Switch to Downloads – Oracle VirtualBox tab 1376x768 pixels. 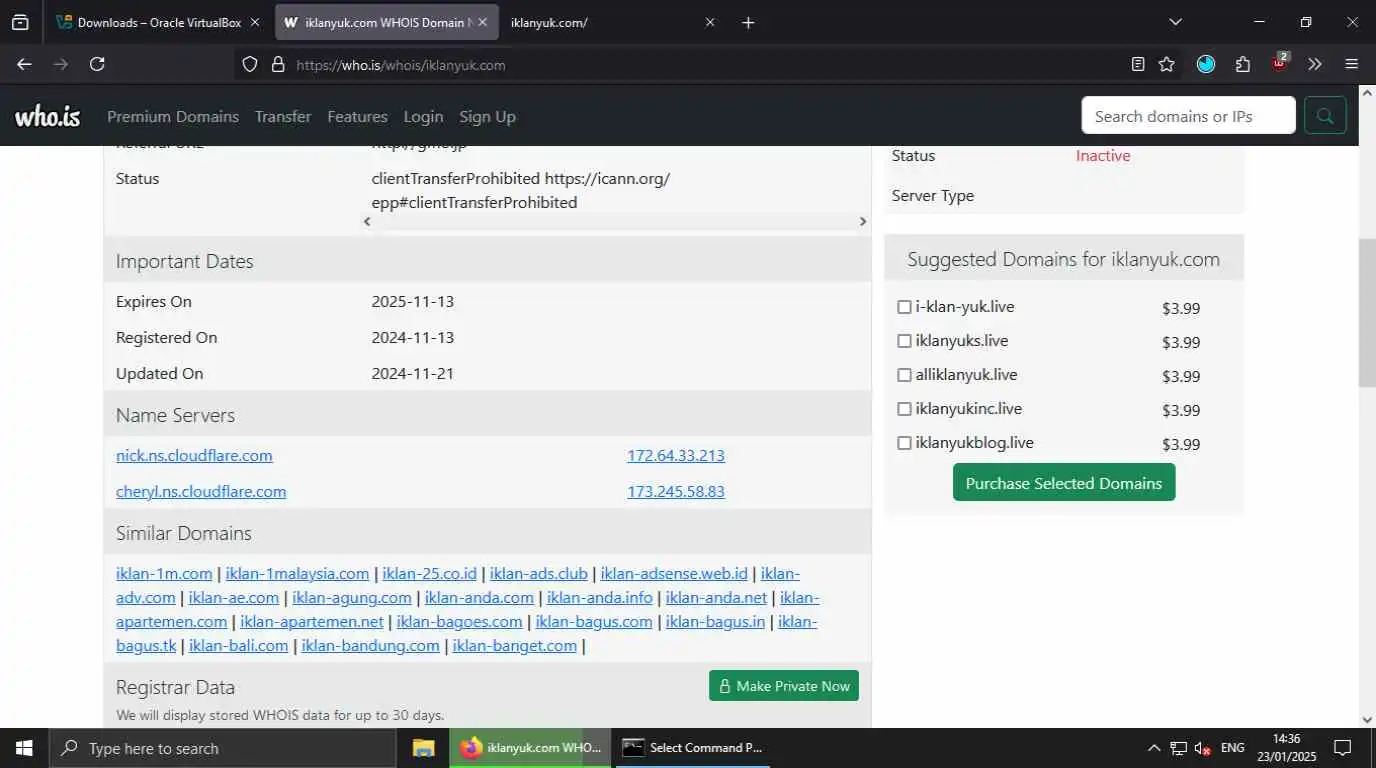(158, 22)
